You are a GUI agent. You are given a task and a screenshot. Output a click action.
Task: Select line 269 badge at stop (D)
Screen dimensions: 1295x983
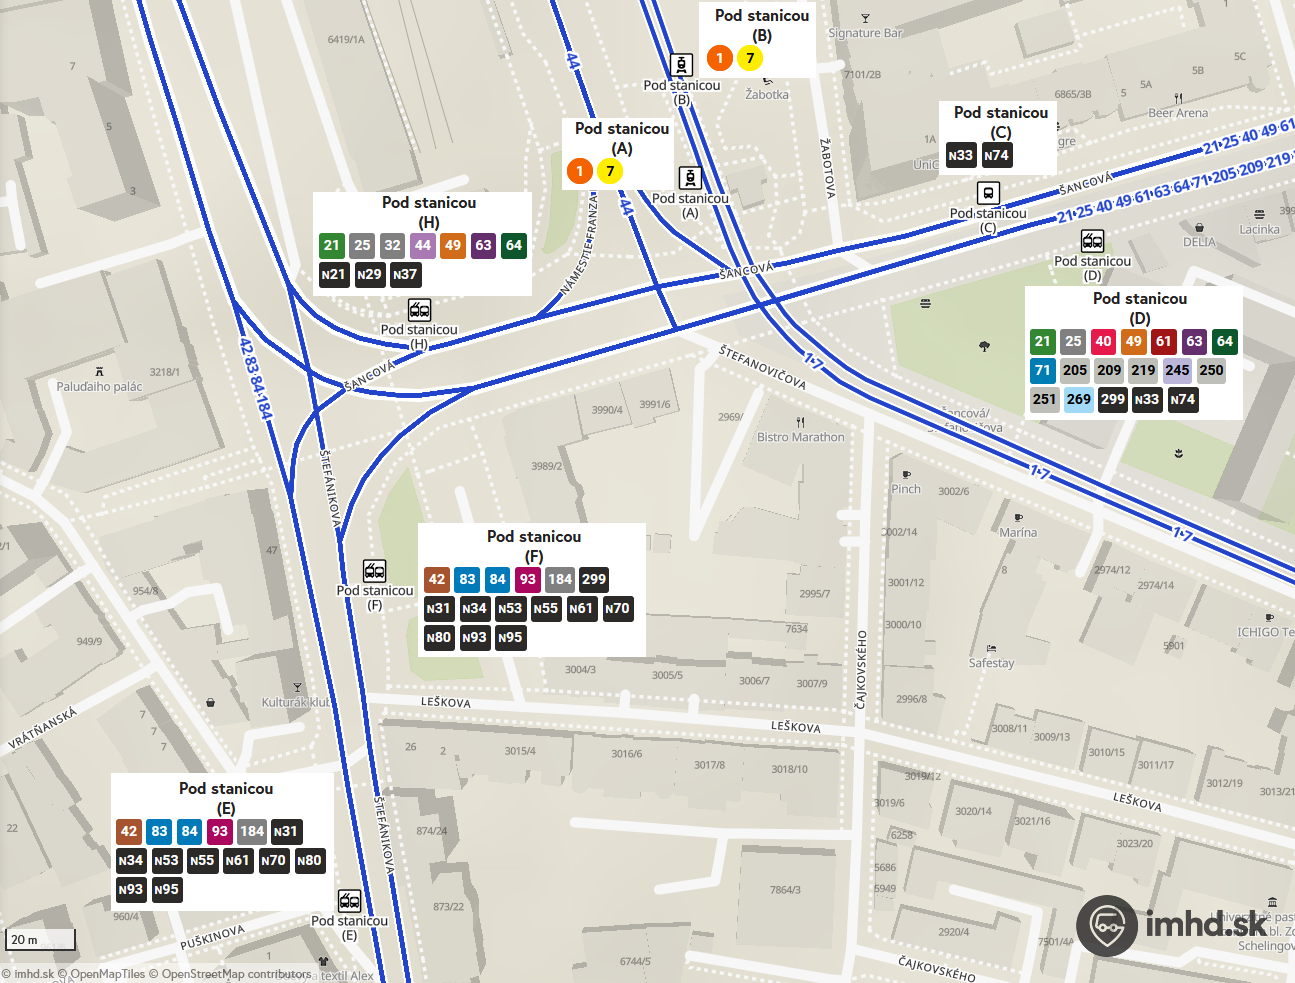pos(1078,399)
